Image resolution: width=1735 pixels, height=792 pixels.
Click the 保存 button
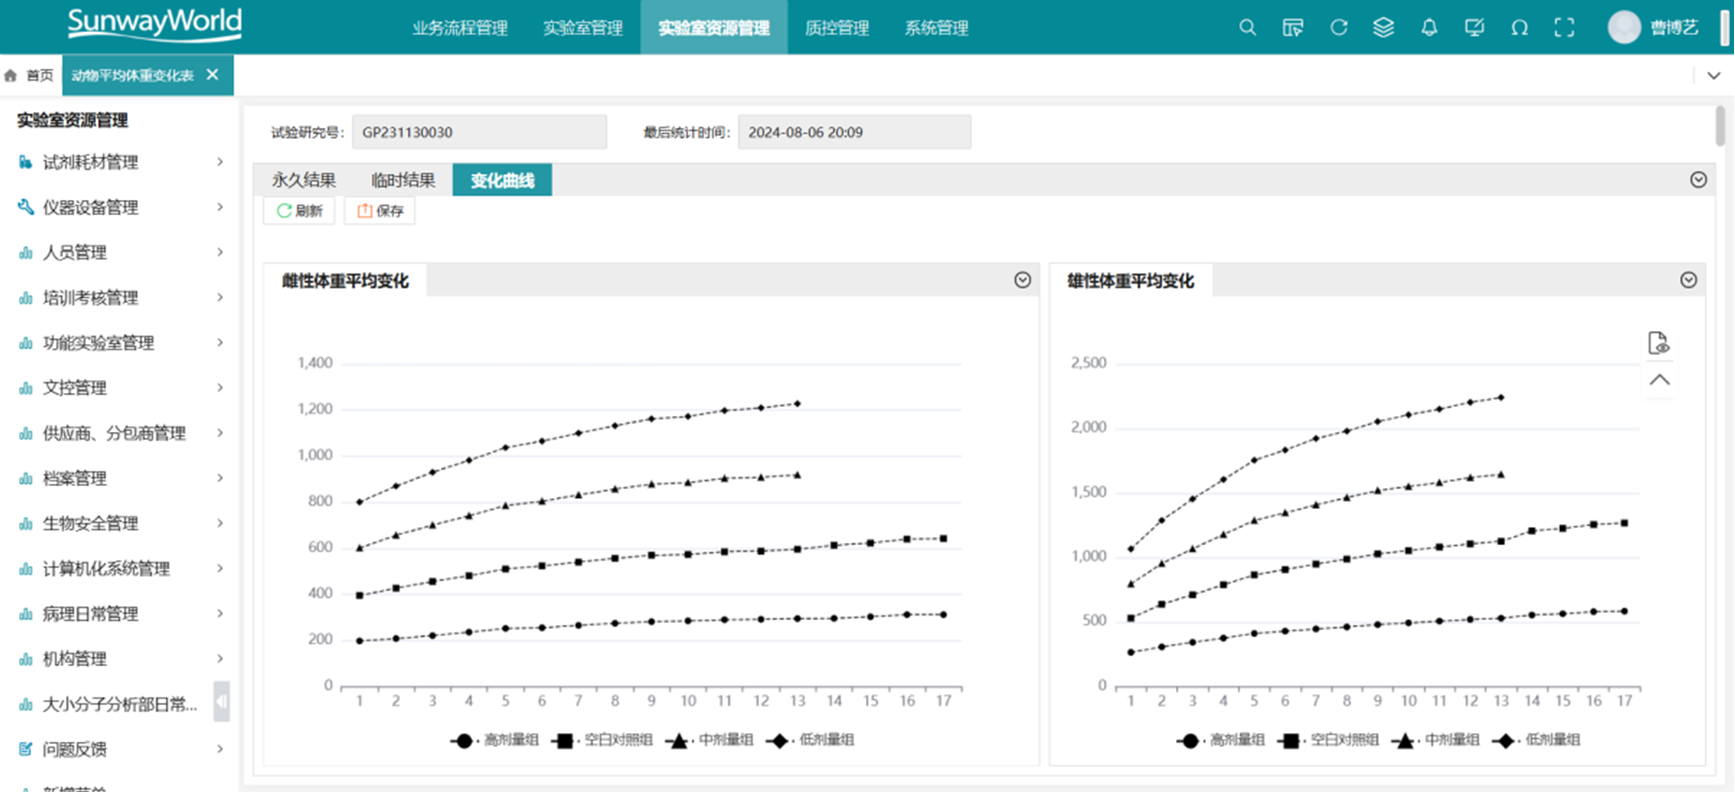tap(380, 211)
